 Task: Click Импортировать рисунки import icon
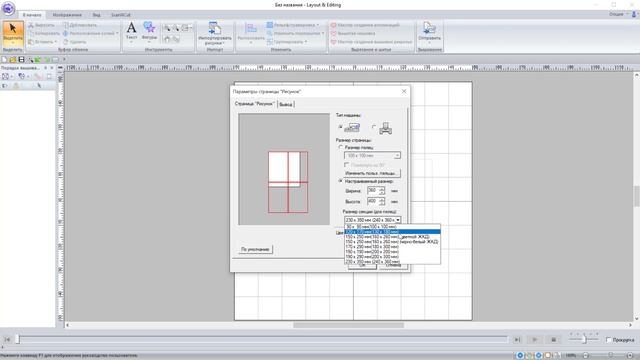point(215,33)
